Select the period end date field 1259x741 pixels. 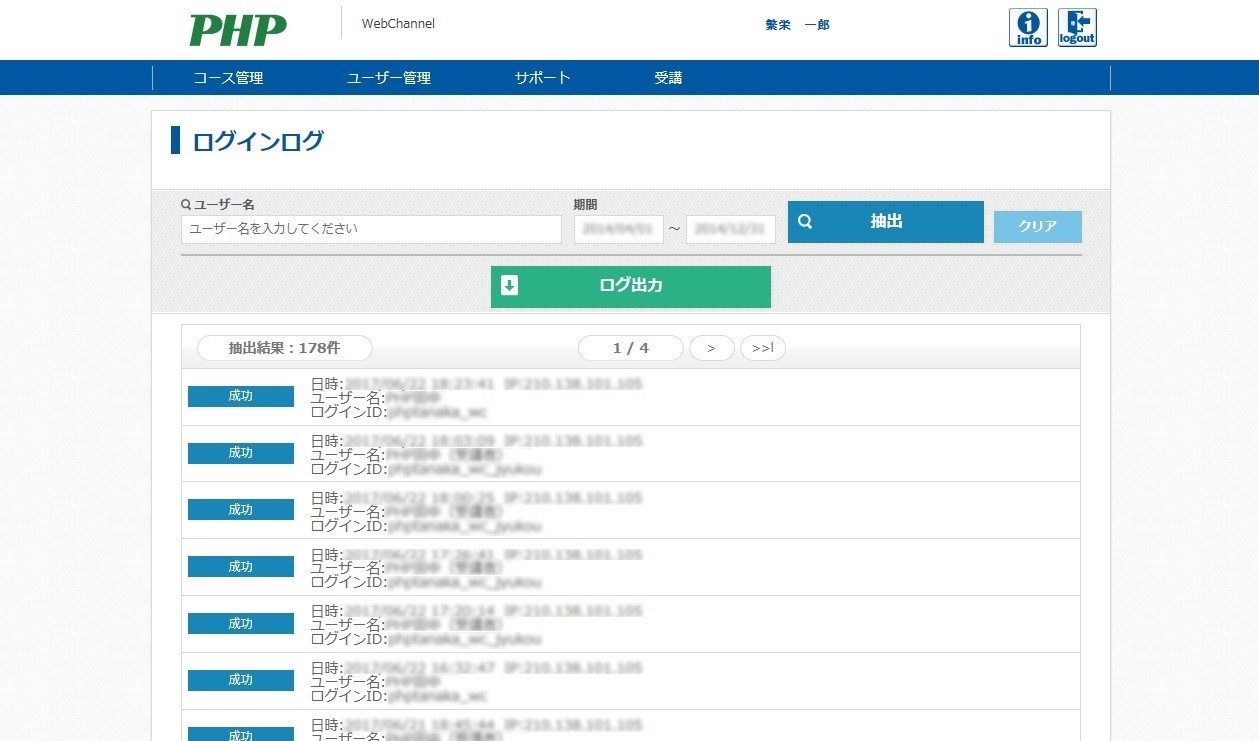click(731, 229)
